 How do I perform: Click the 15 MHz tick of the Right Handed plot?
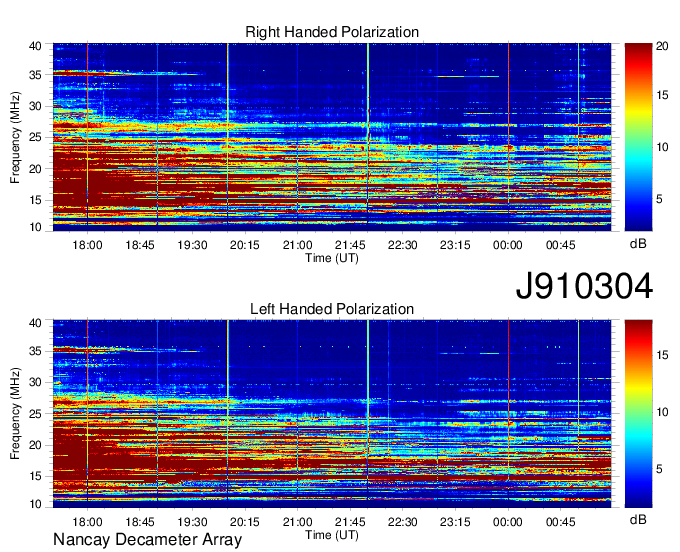pyautogui.click(x=36, y=200)
